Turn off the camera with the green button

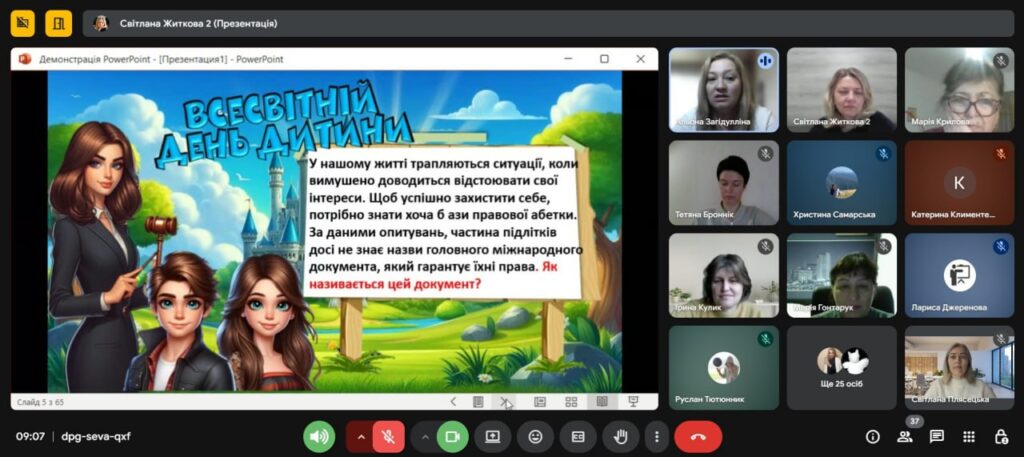452,436
